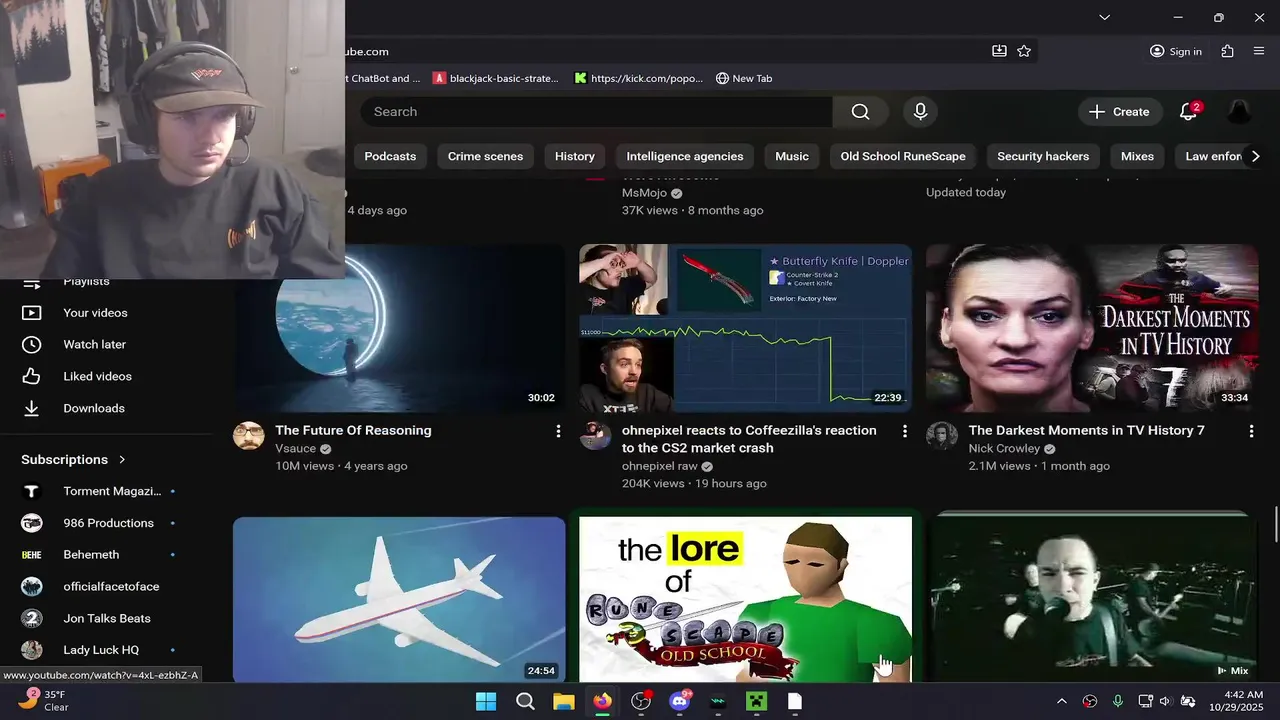Viewport: 1280px width, 720px height.
Task: Open the browser extensions puzzle icon
Action: click(x=1228, y=51)
